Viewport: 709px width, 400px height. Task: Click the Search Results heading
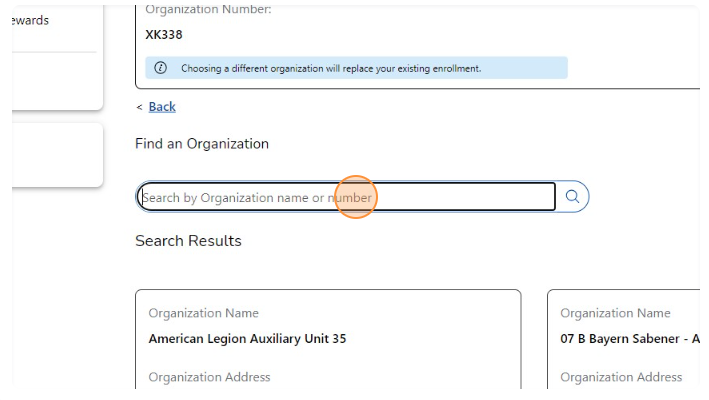[x=188, y=241]
